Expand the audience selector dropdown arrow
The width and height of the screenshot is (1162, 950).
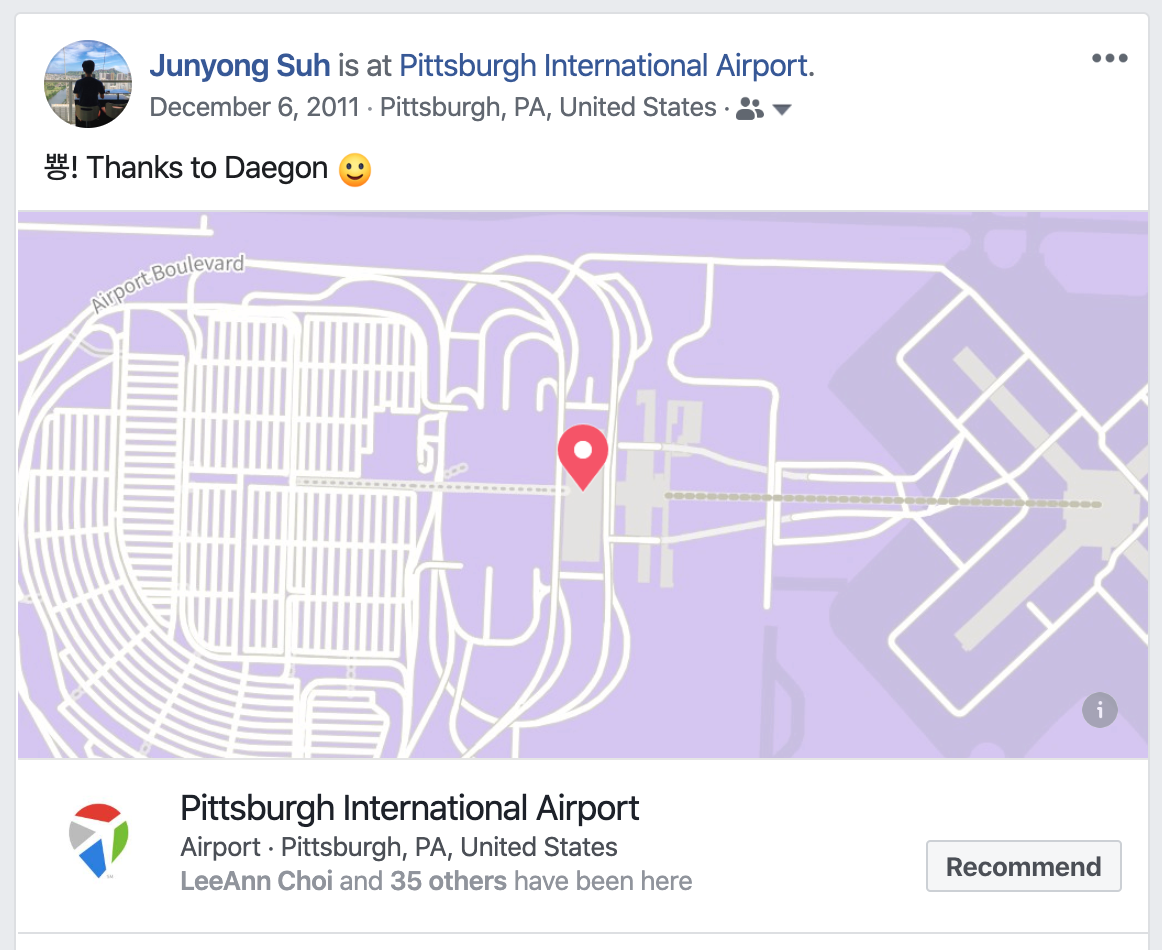(782, 110)
